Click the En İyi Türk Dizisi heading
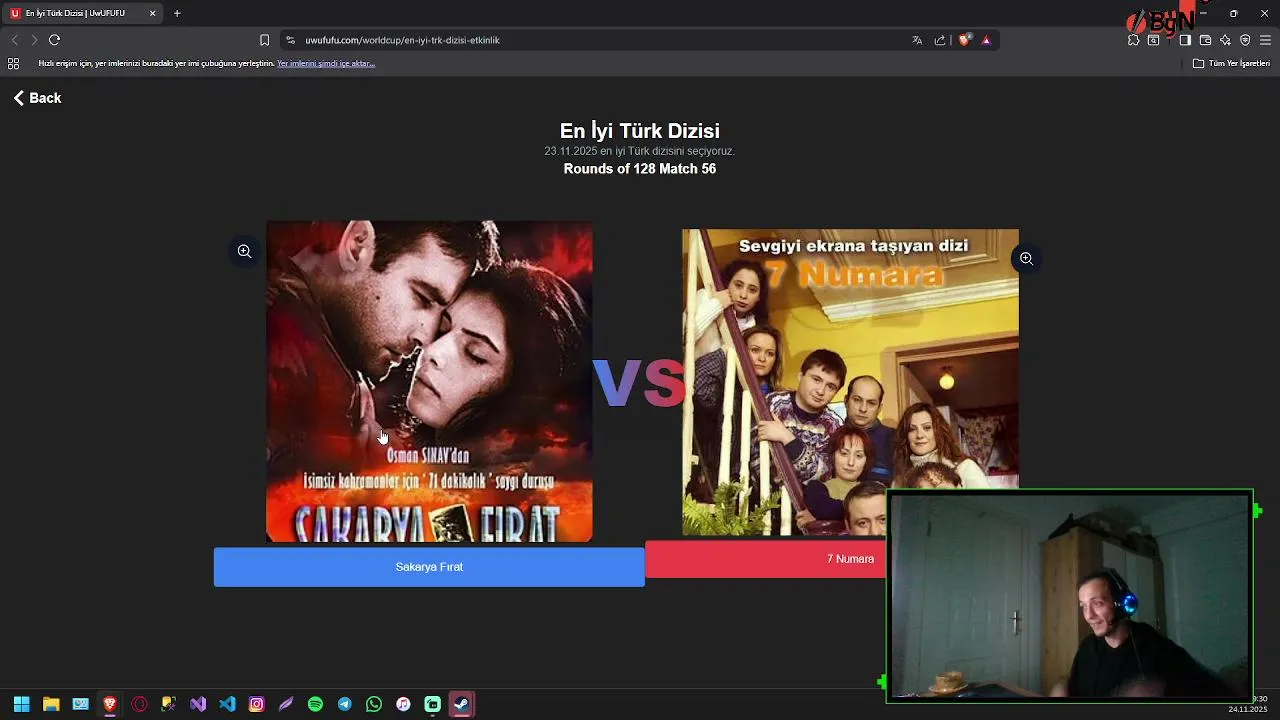This screenshot has width=1280, height=720. pos(640,131)
